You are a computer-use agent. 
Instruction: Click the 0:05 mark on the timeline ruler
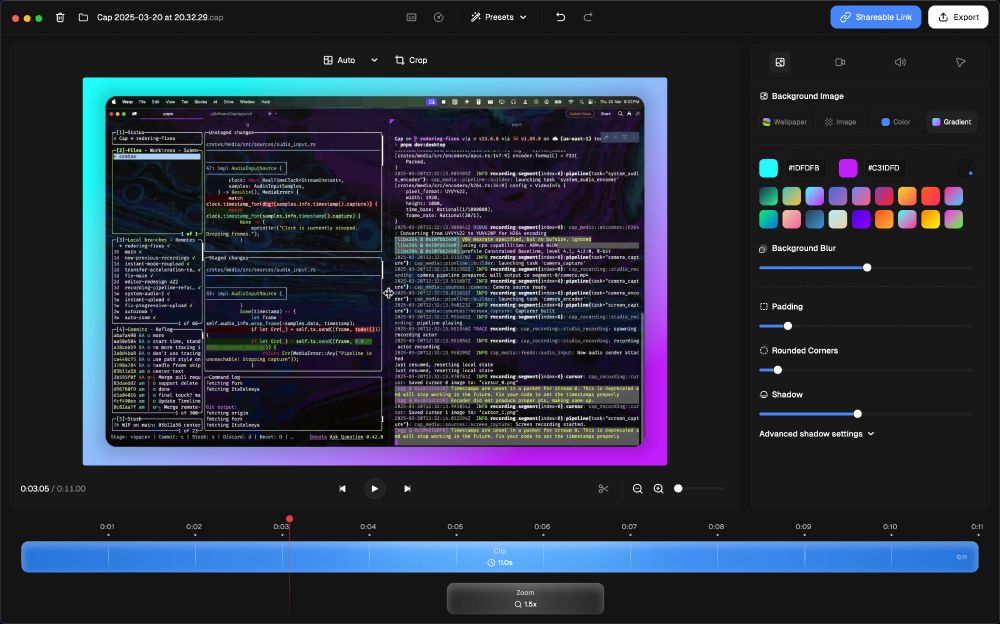tap(455, 527)
